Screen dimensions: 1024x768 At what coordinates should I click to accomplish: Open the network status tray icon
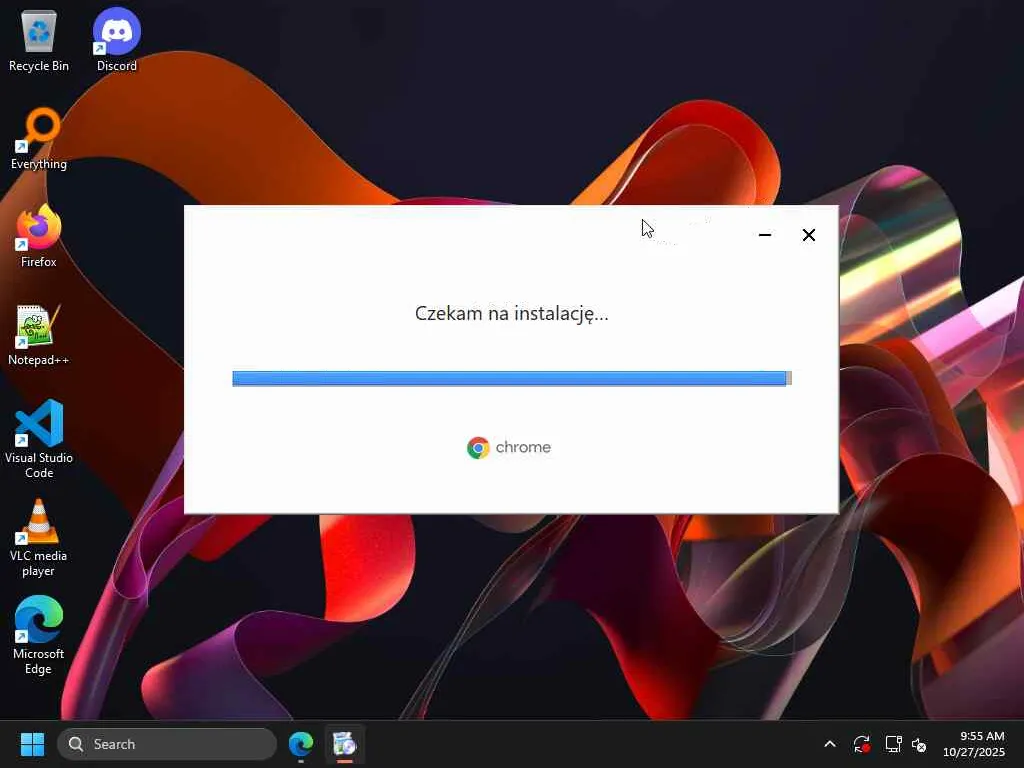893,744
